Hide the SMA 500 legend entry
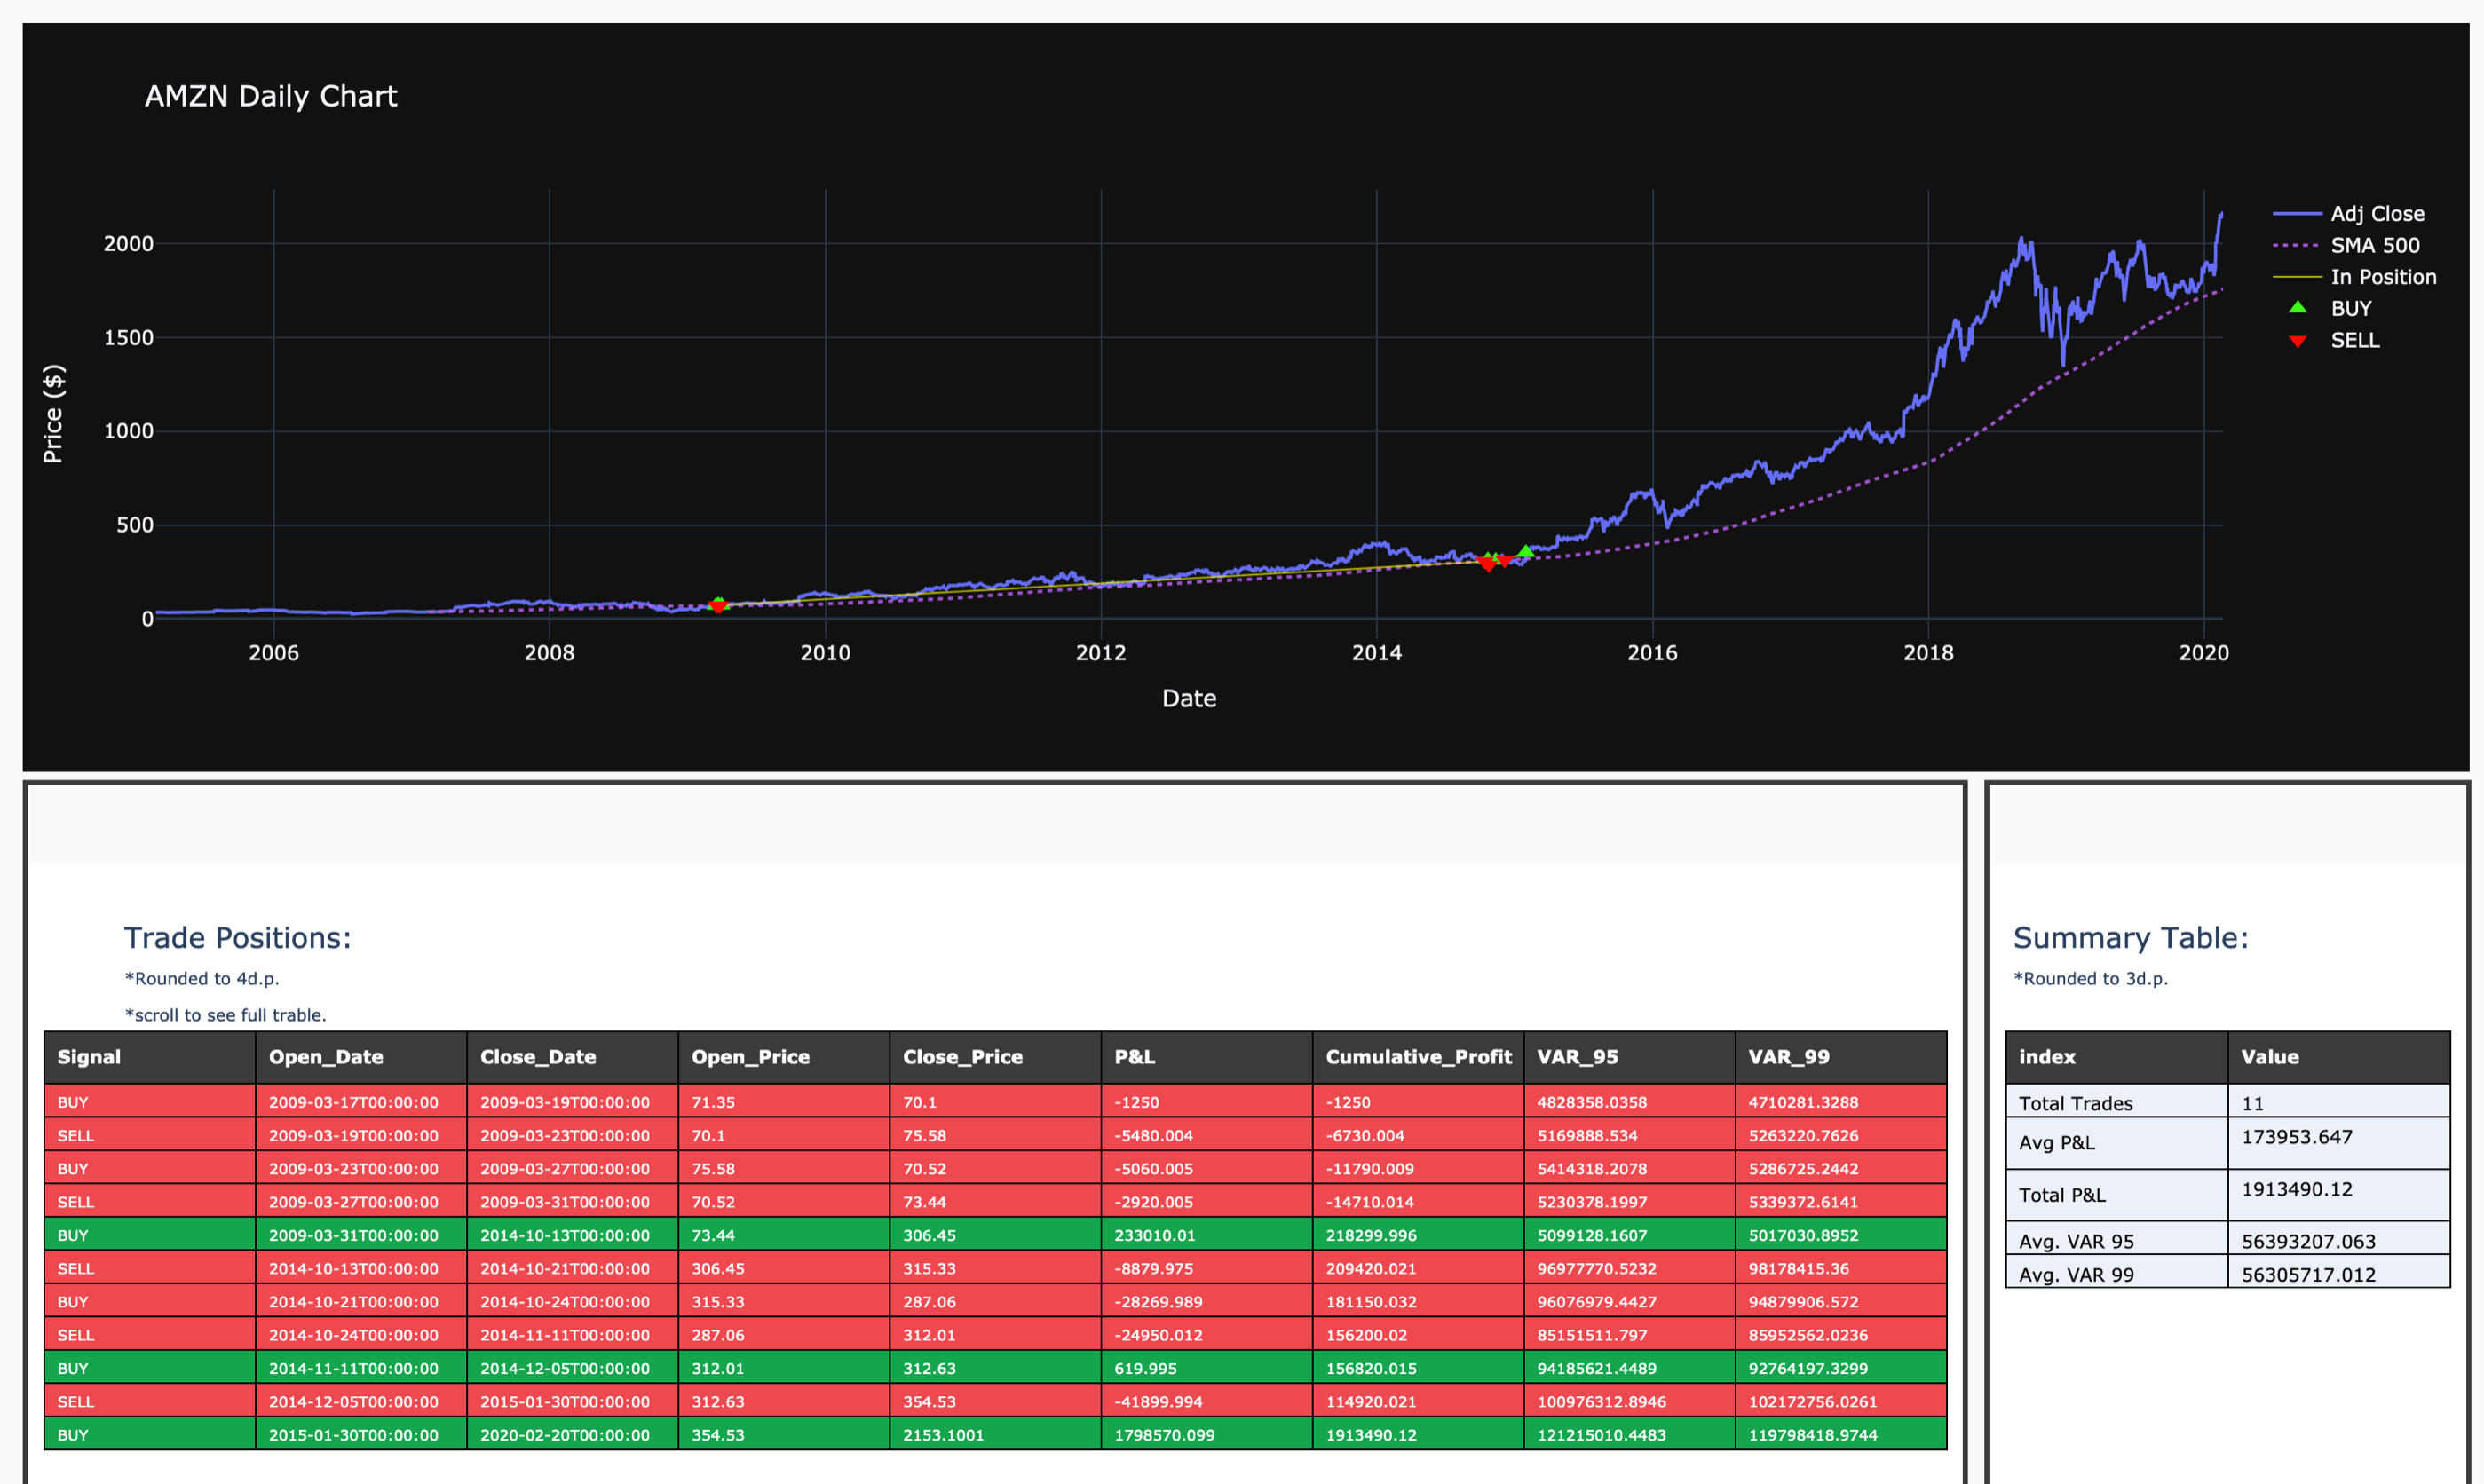This screenshot has height=1484, width=2484. click(x=2374, y=246)
